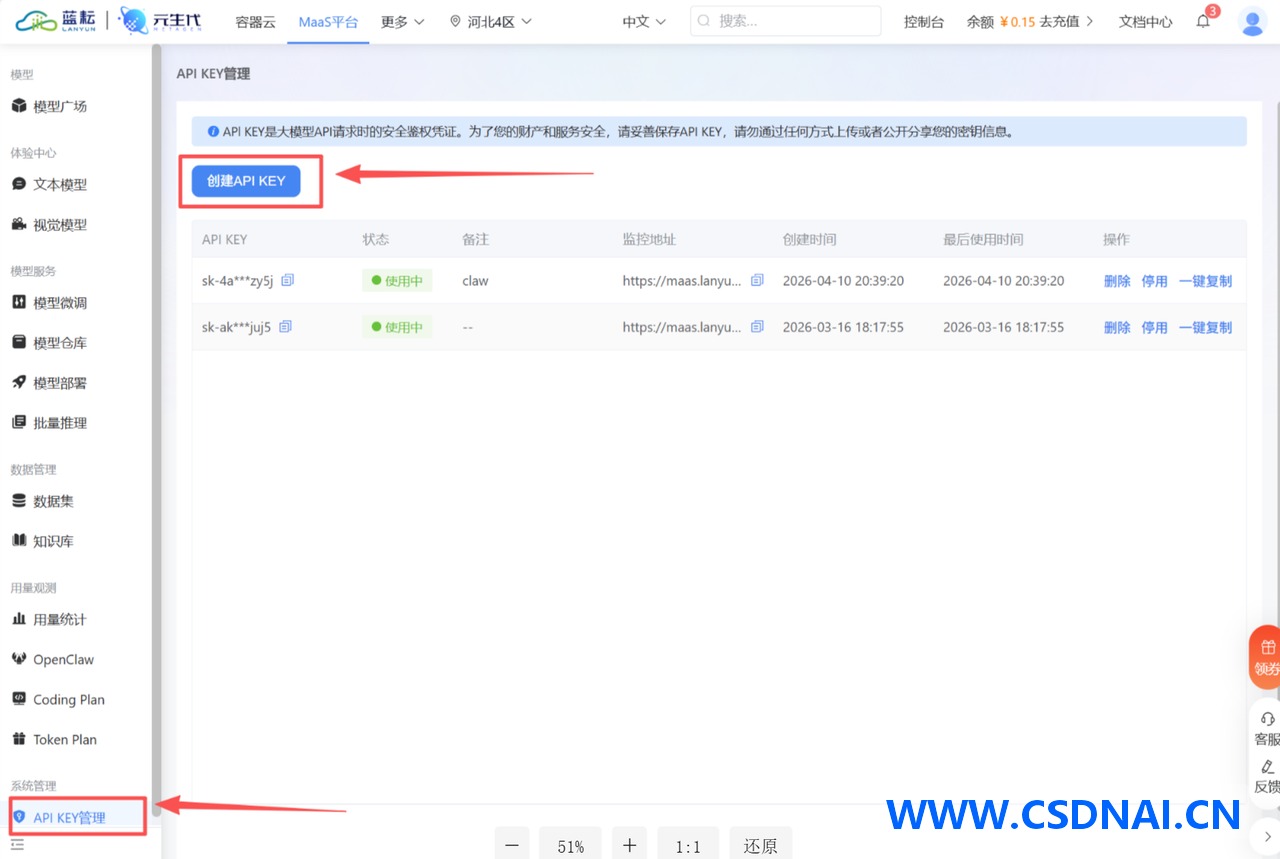Open the user avatar menu
Viewport: 1280px width, 859px height.
[1252, 21]
